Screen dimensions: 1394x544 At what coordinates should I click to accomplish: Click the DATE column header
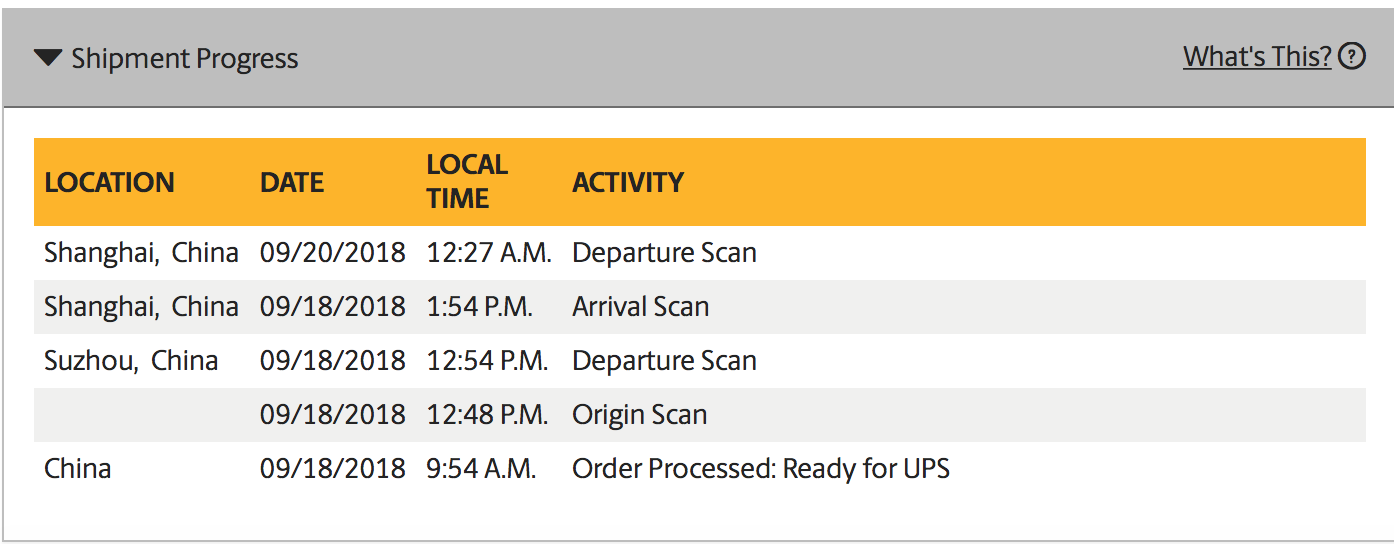pos(292,182)
